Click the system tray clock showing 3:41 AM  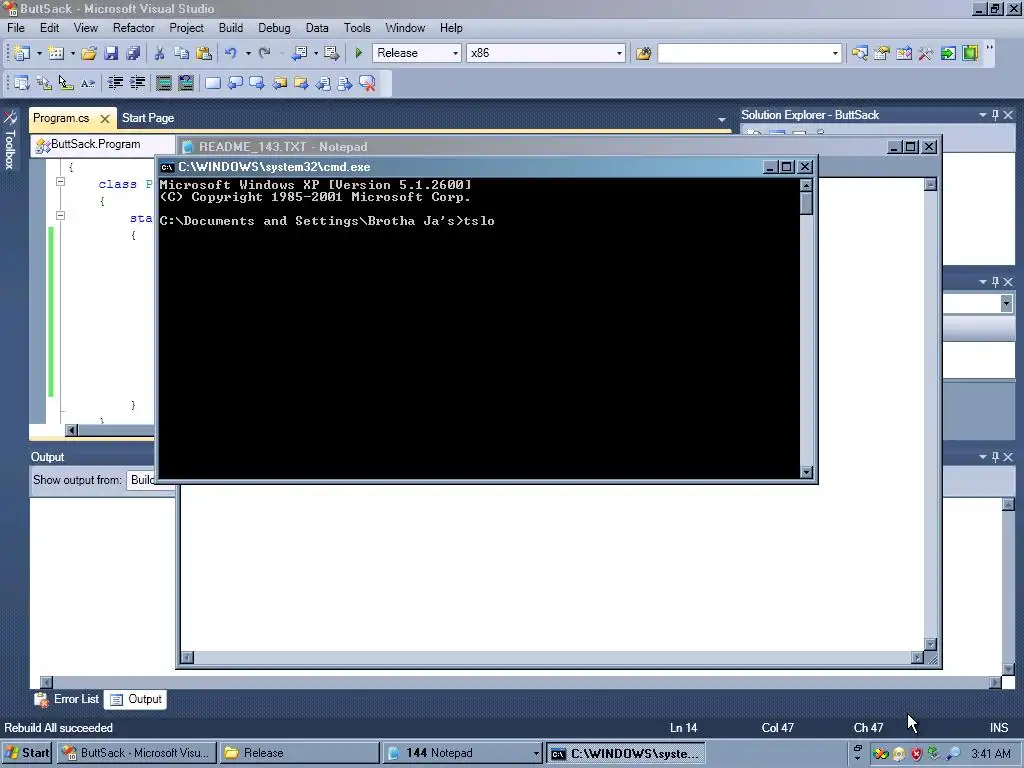[x=991, y=754]
